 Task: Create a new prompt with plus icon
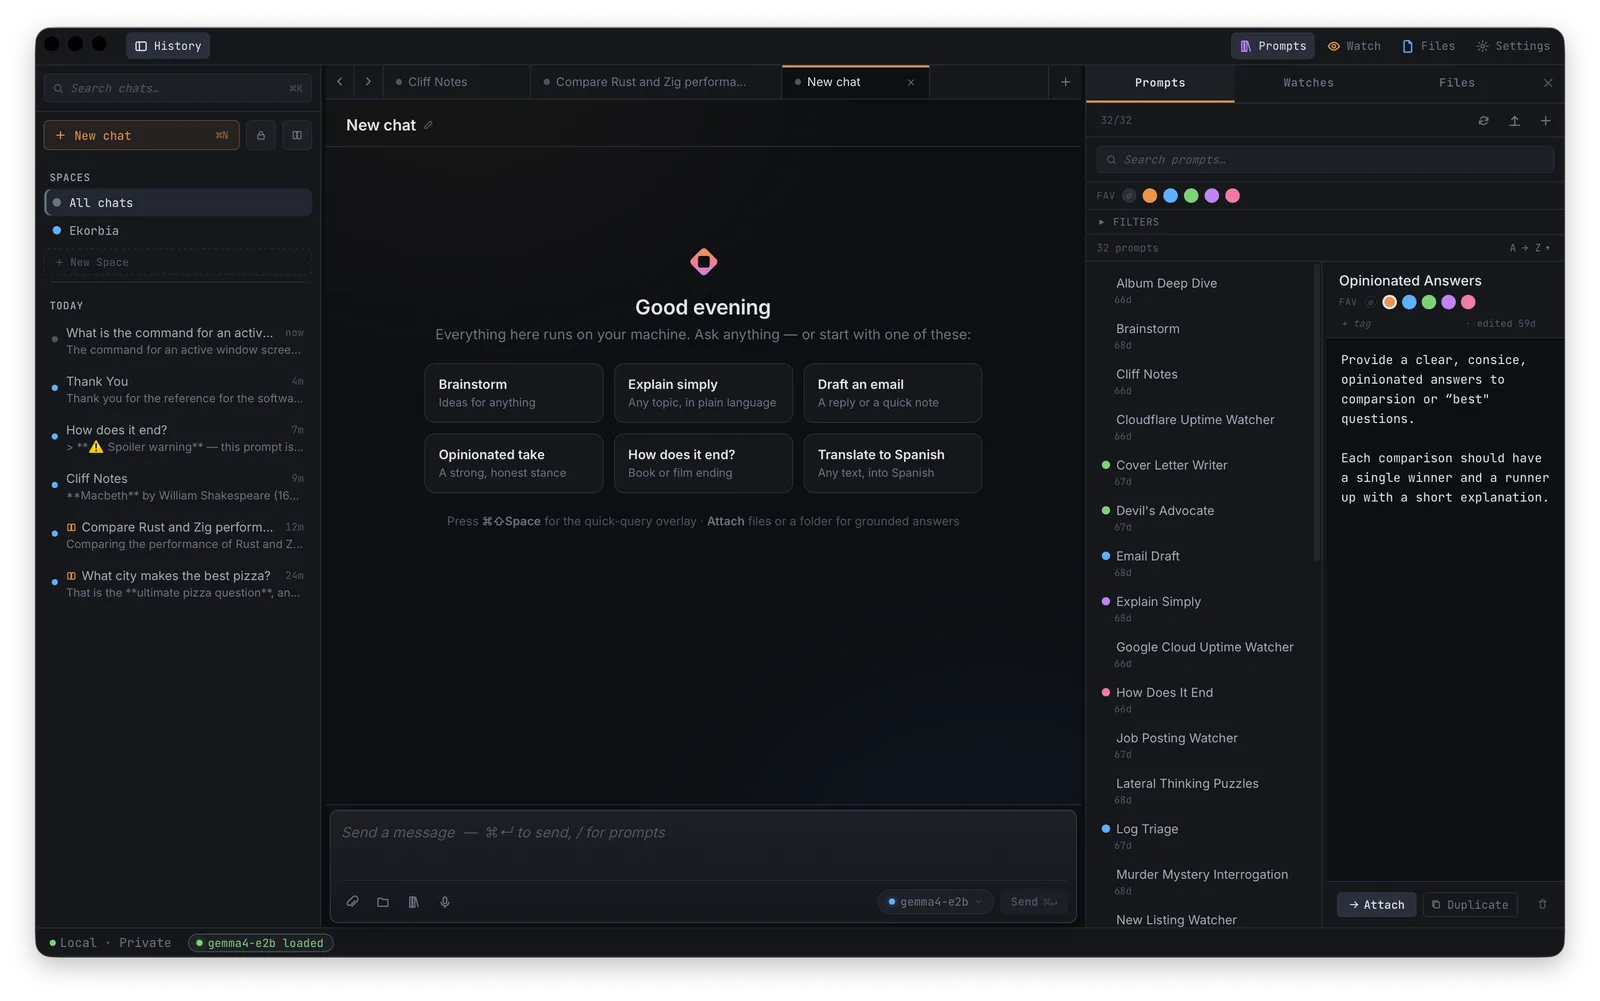pyautogui.click(x=1545, y=121)
